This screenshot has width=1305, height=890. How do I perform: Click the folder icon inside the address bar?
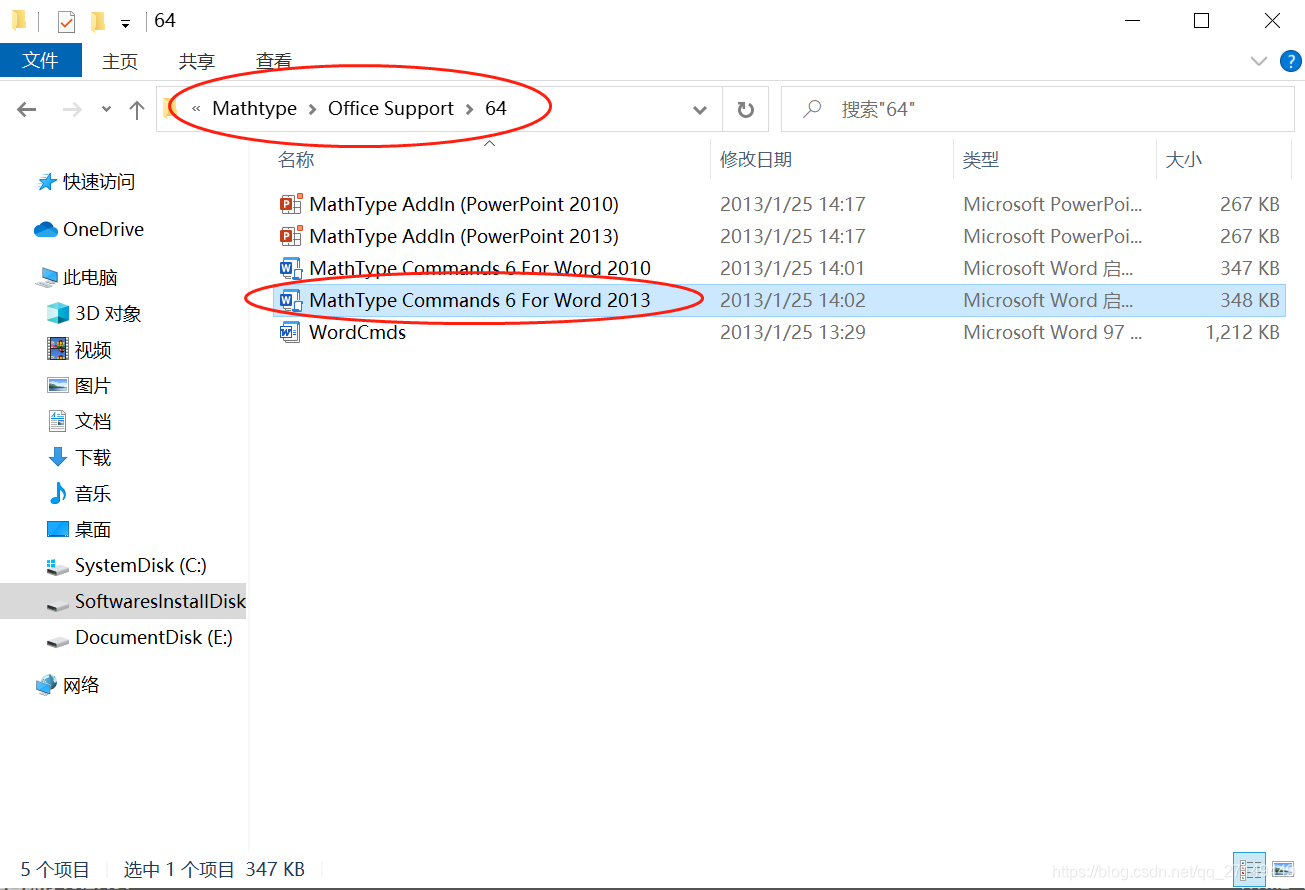tap(171, 109)
